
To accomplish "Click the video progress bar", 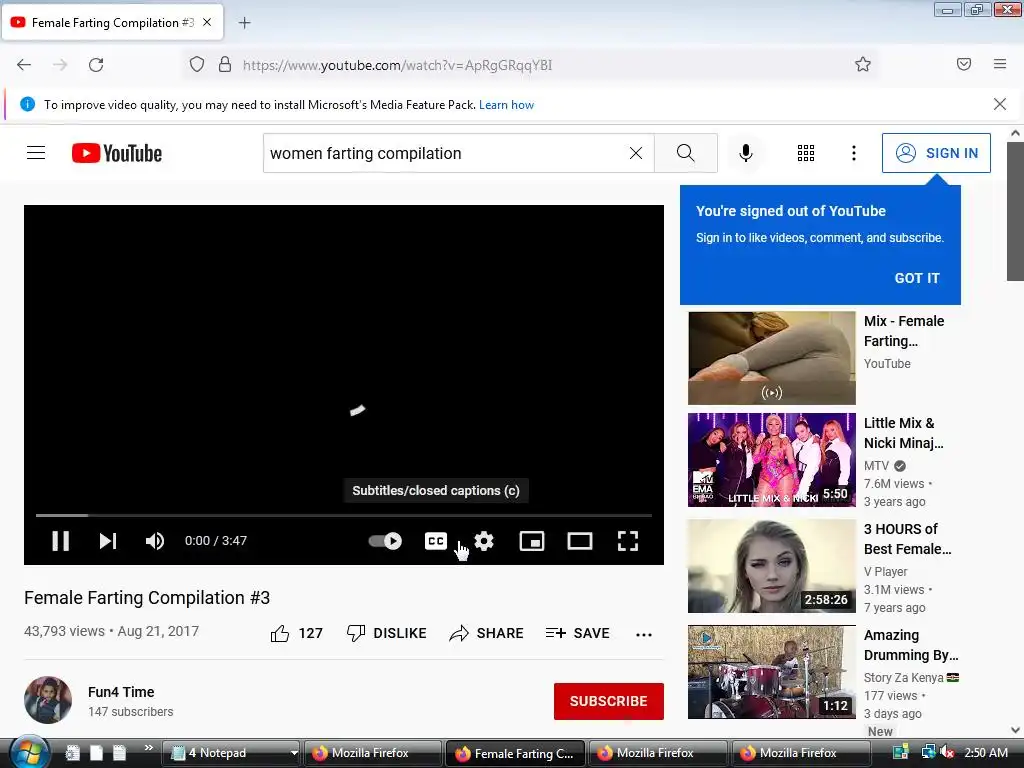I will pos(344,515).
